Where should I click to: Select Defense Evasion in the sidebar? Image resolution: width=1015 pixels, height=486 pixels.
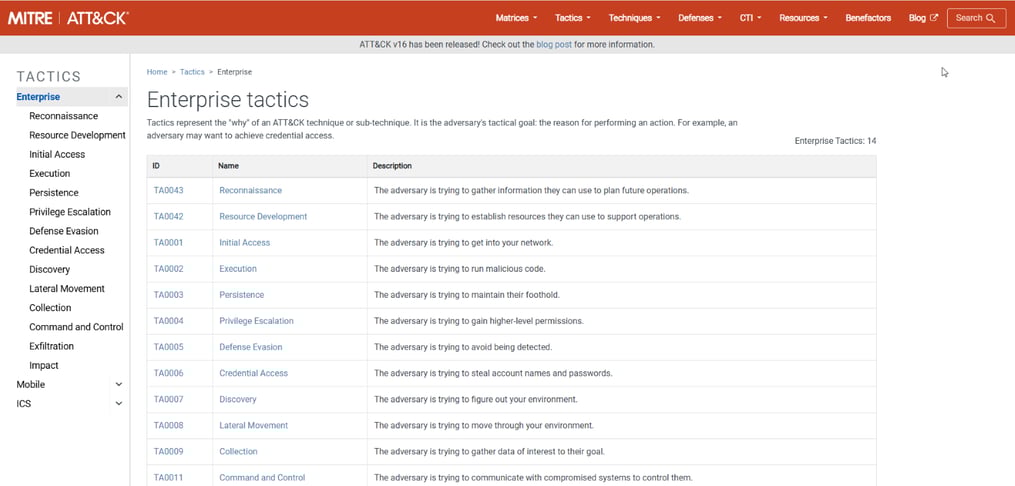point(64,231)
